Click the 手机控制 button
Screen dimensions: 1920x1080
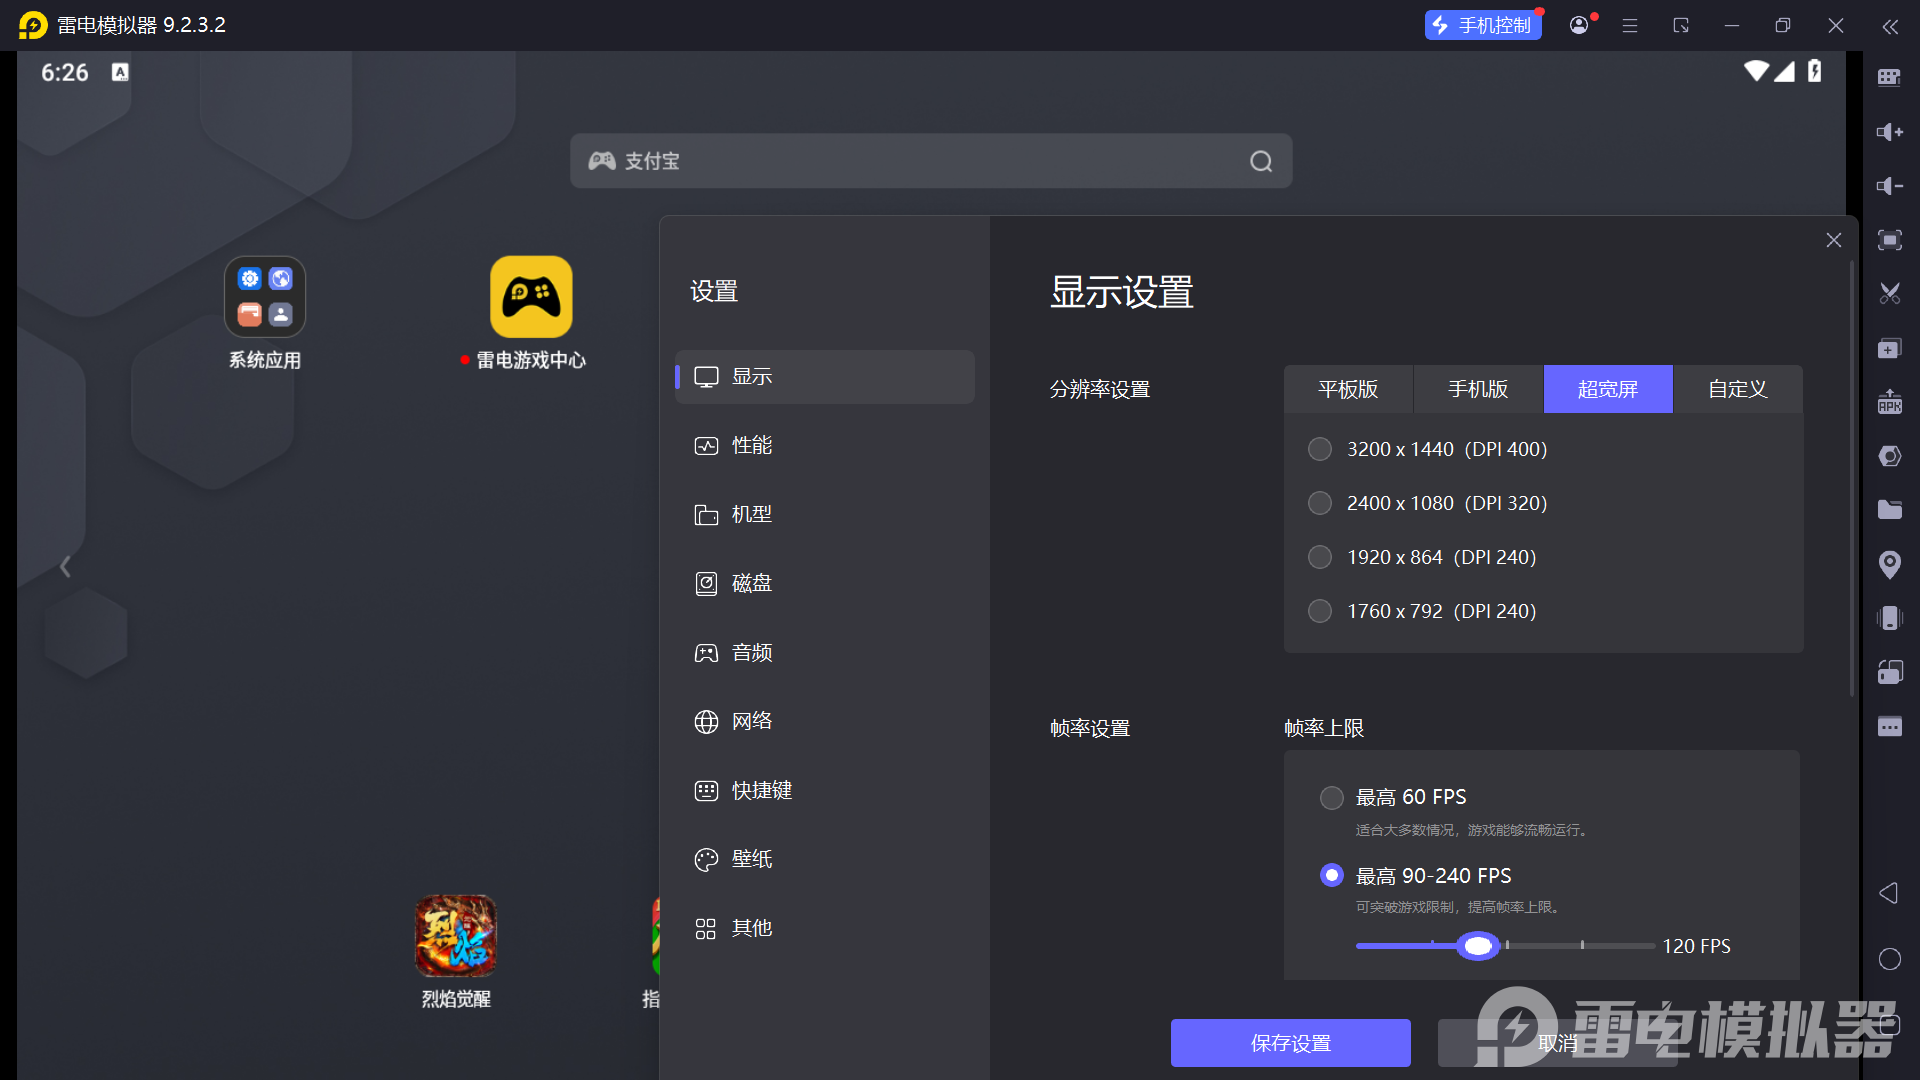(1483, 25)
